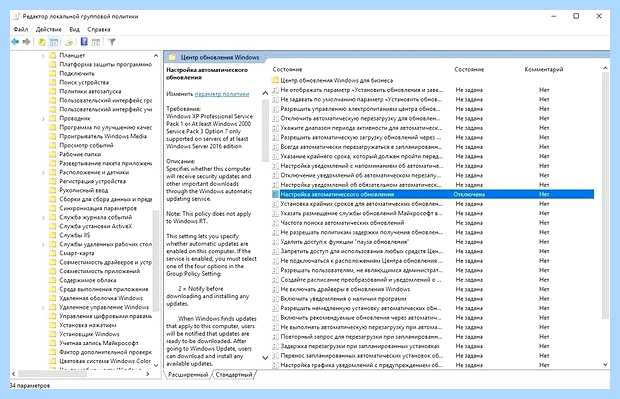Click folder icon in Центр обновления Windows header
Viewport: 620px width, 399px height.
(172, 57)
